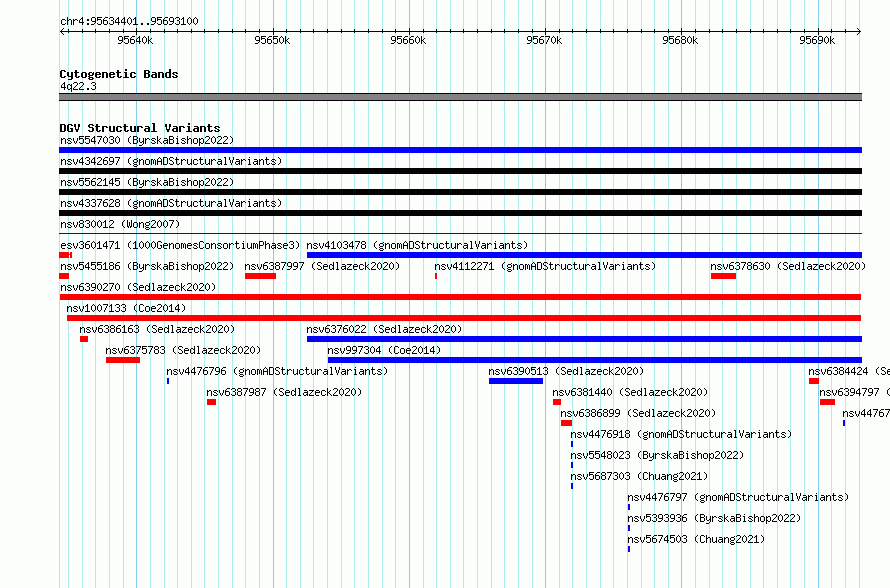This screenshot has height=588, width=890.
Task: Click the 95670k ruler position label
Action: point(544,40)
